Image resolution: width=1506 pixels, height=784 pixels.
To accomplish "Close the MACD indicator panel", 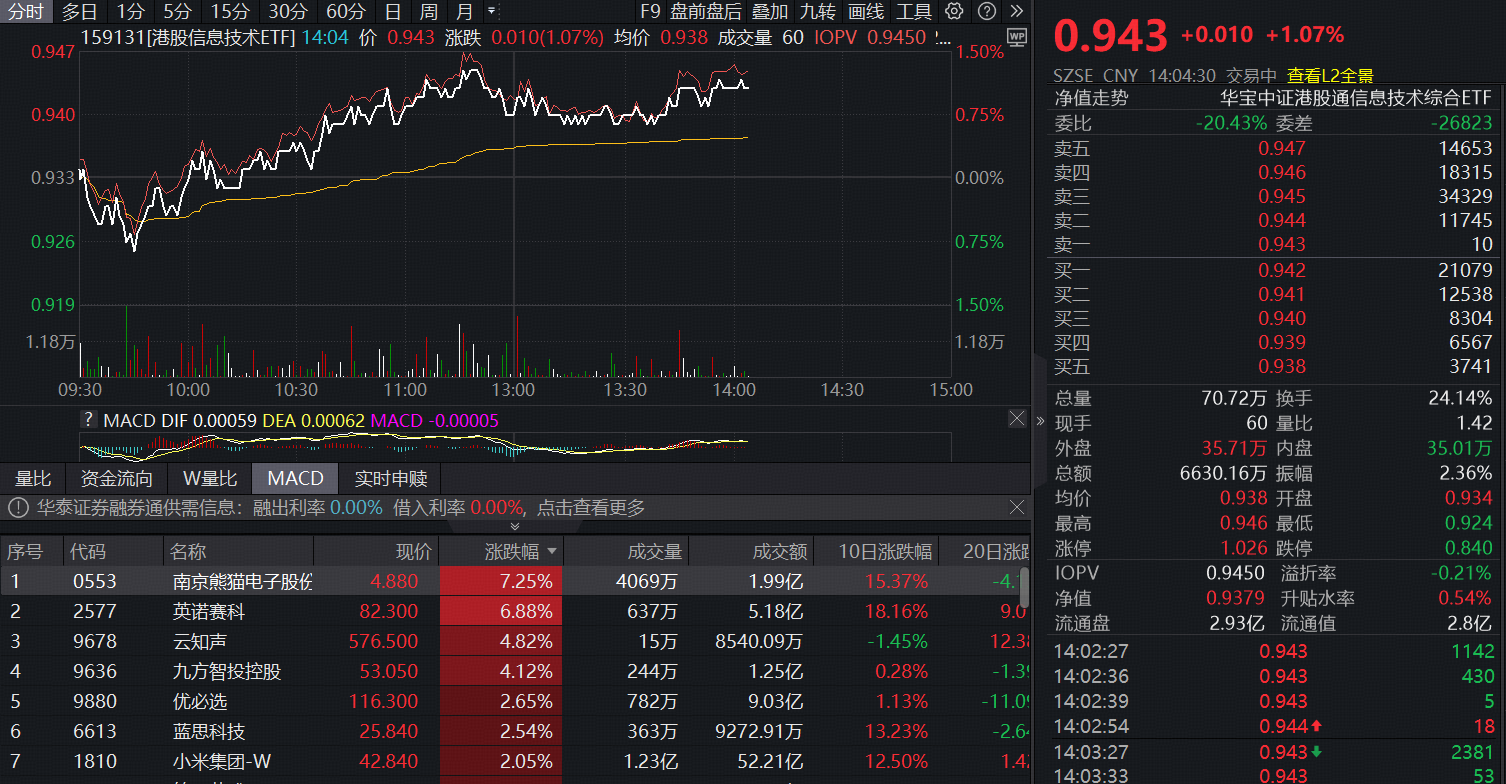I will [1017, 419].
